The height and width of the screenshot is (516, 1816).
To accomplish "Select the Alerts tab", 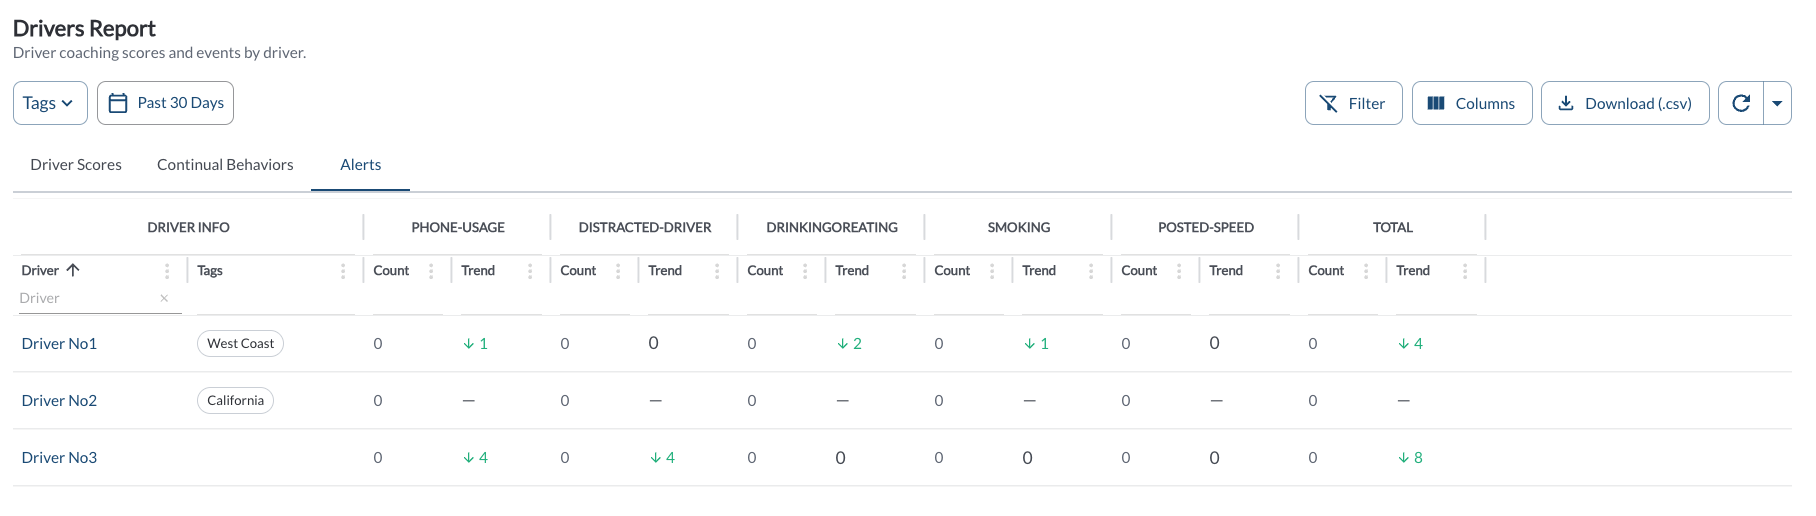I will 360,165.
